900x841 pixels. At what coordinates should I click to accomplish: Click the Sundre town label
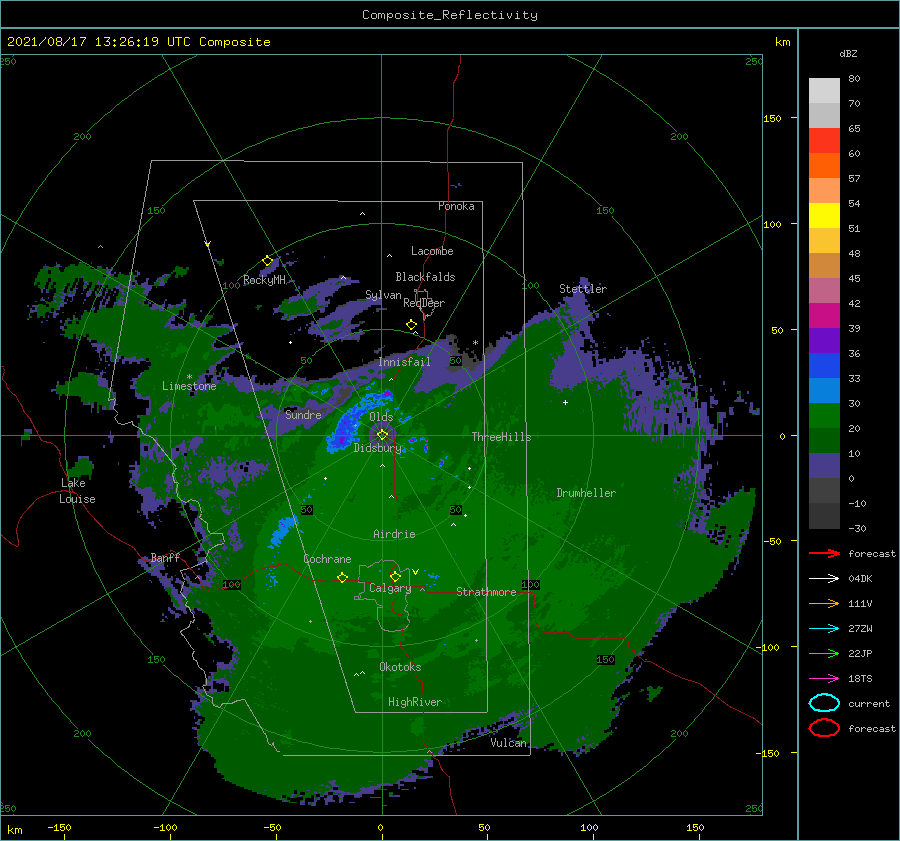point(303,414)
